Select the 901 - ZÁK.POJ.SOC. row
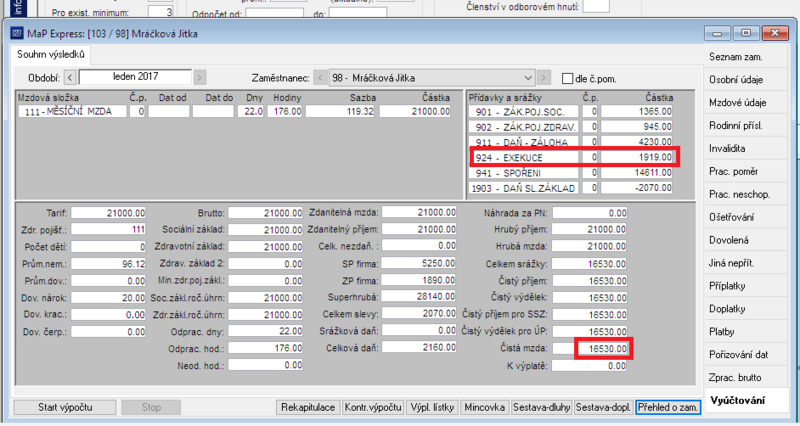The height and width of the screenshot is (426, 800). click(571, 111)
